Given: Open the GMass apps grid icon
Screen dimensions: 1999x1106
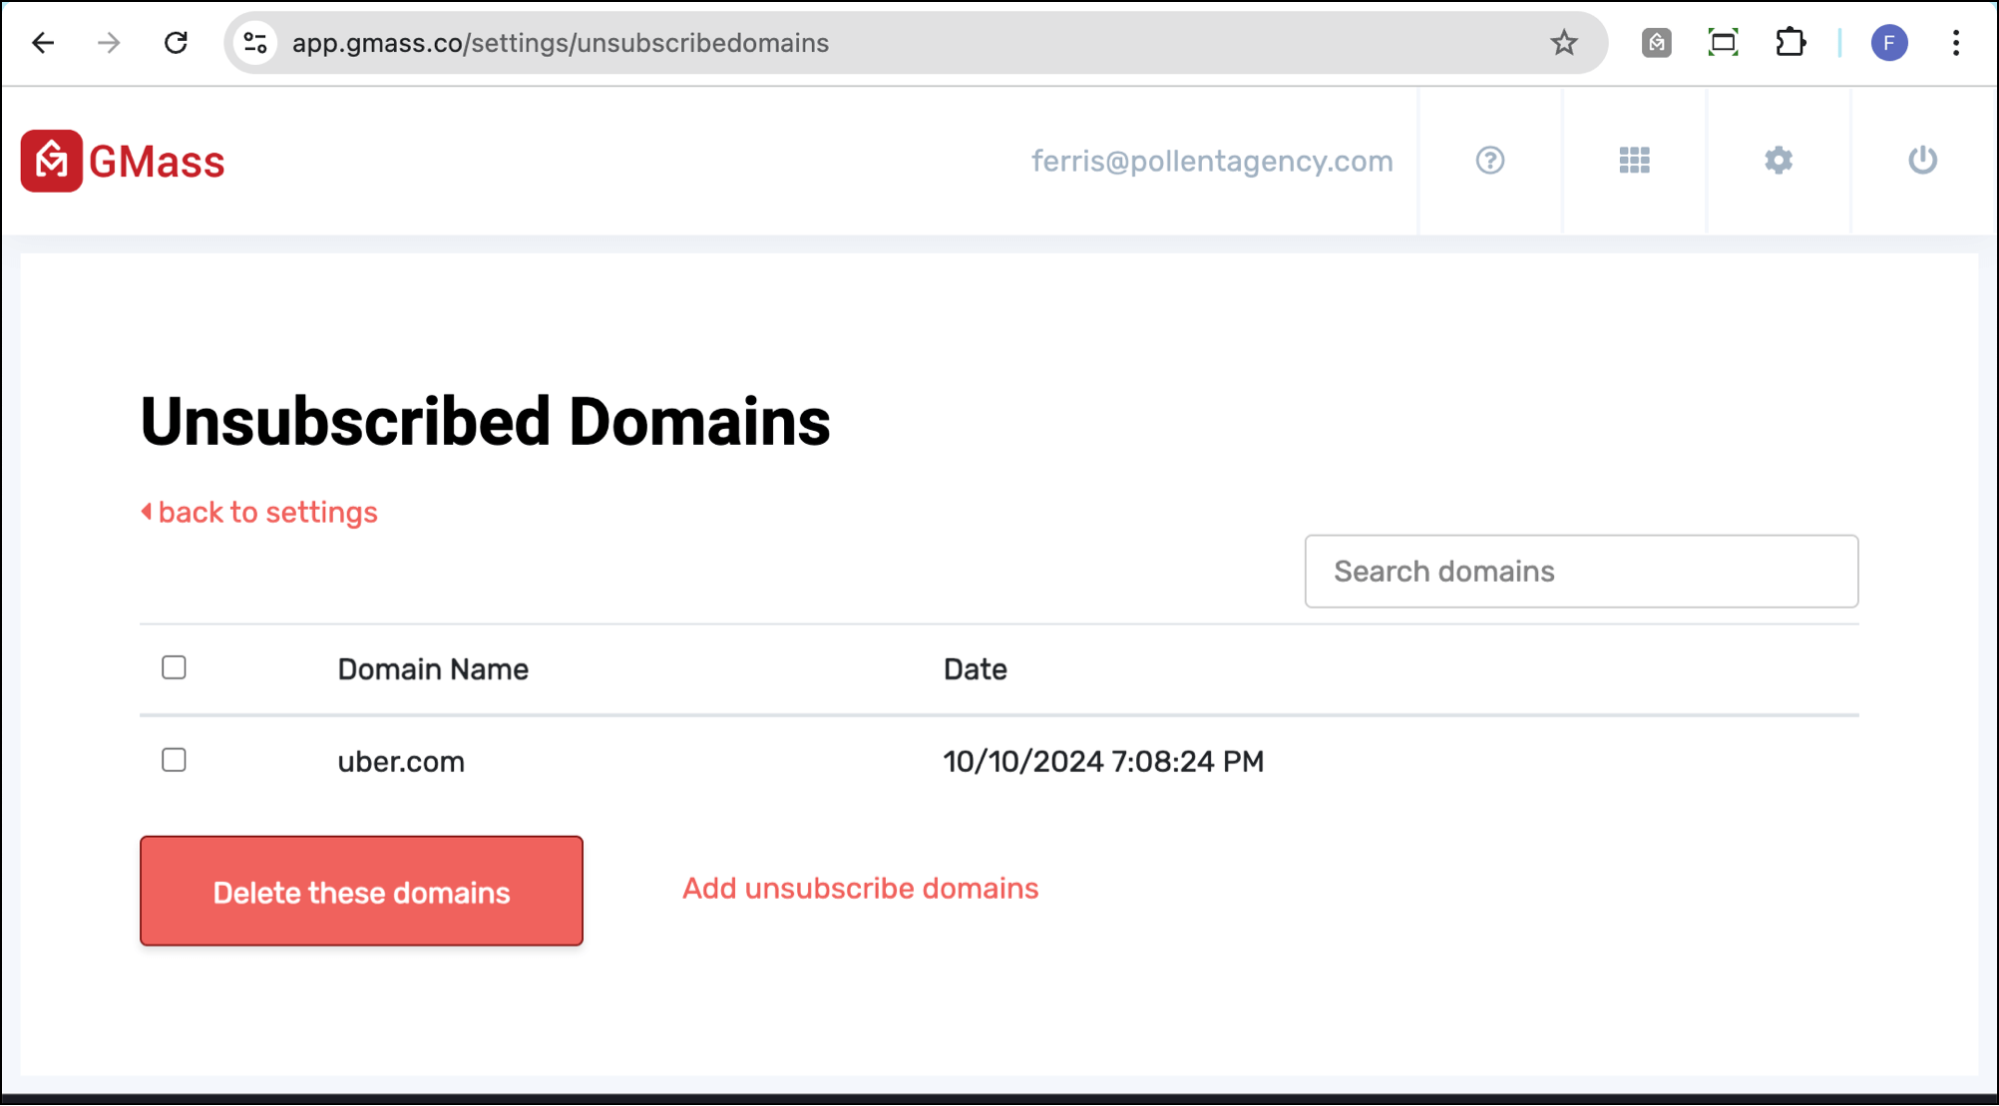Looking at the screenshot, I should (x=1635, y=160).
